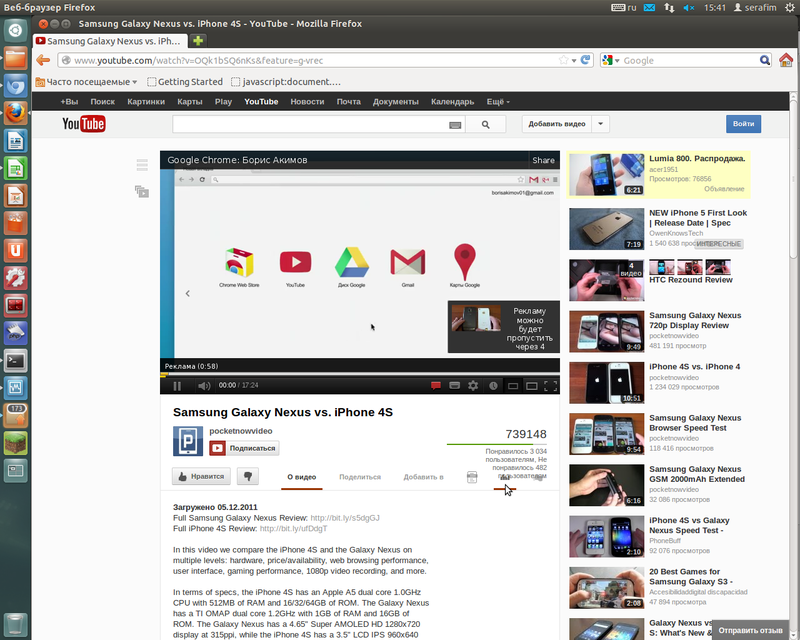Click the Share button atop the video
This screenshot has height=640, width=800.
tap(543, 160)
